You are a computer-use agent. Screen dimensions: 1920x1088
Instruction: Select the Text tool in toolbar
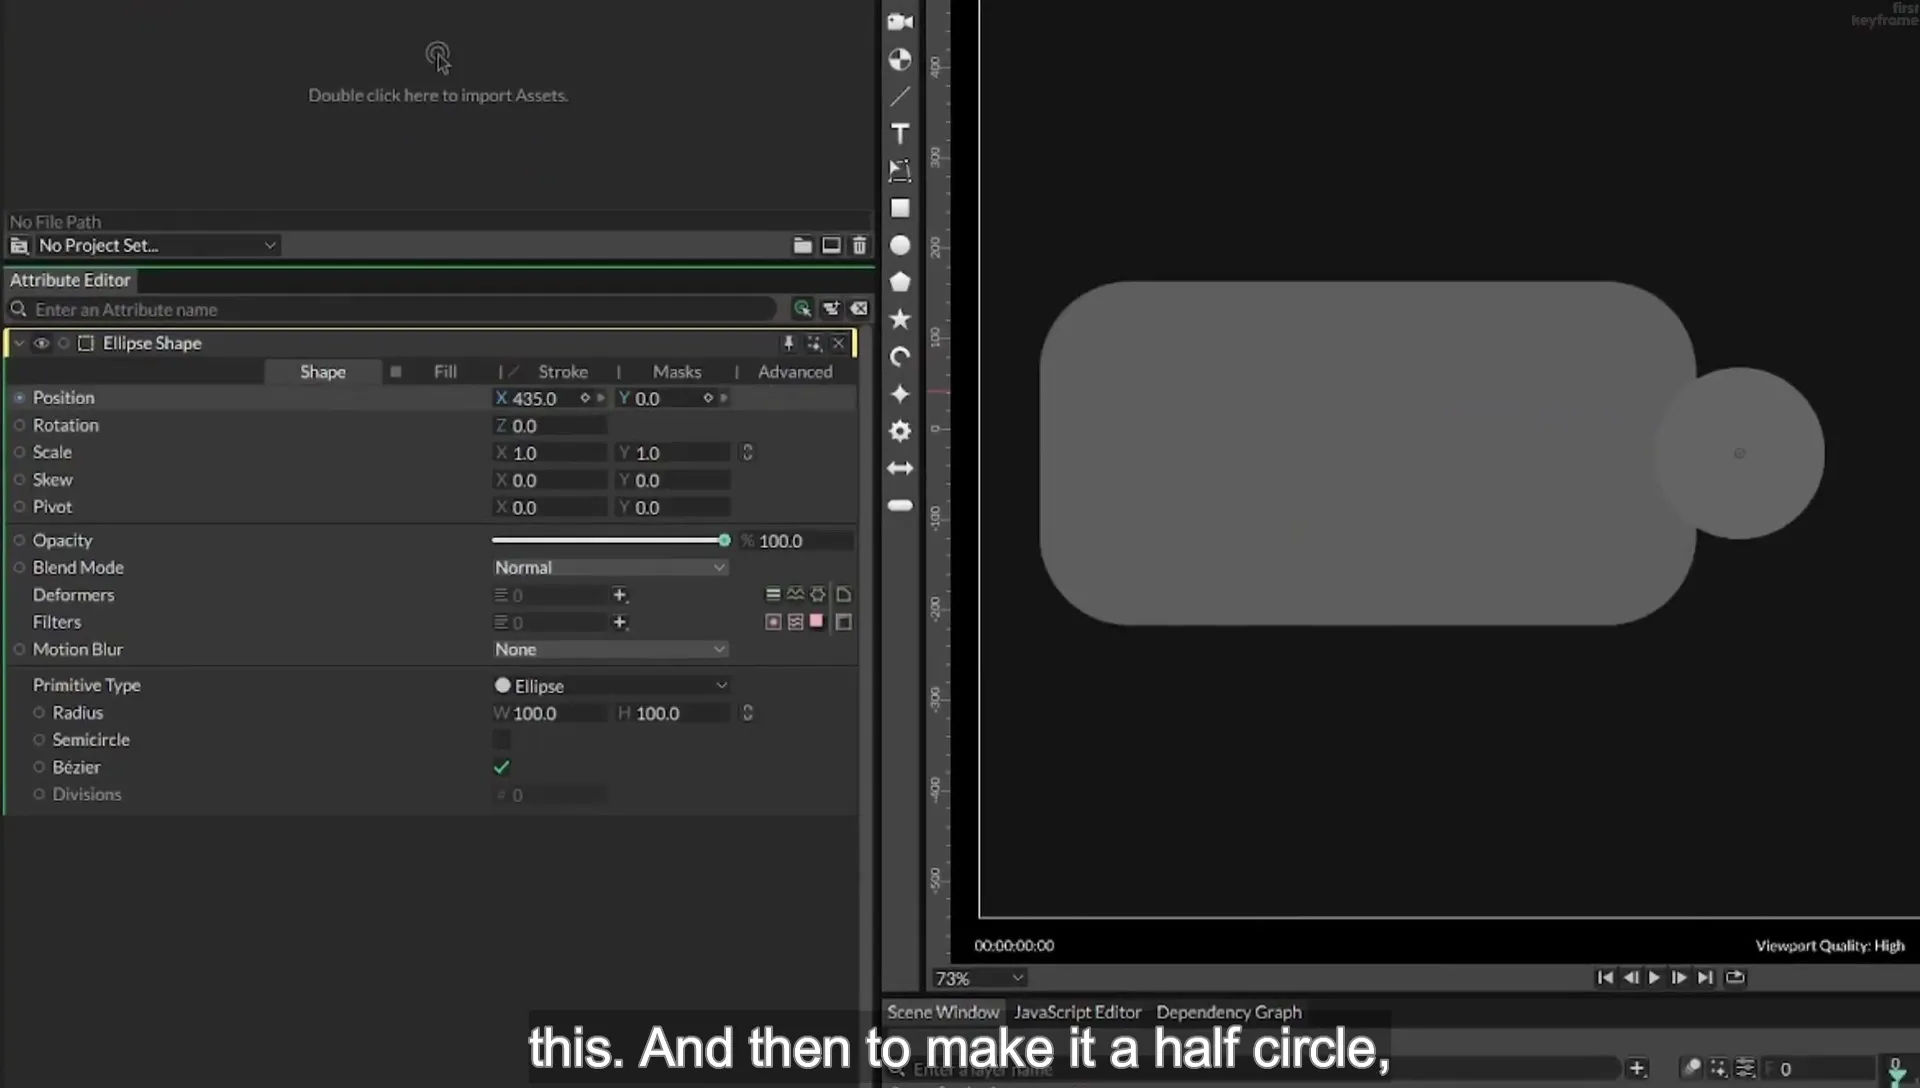[x=900, y=134]
